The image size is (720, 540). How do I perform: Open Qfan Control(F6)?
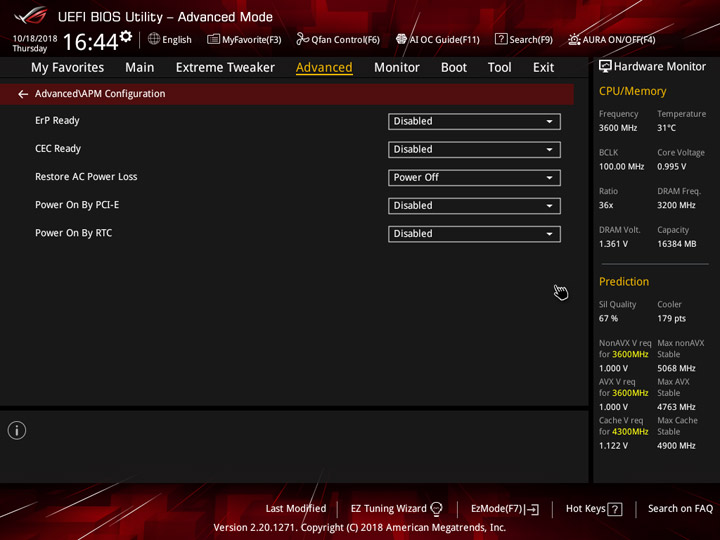[338, 39]
